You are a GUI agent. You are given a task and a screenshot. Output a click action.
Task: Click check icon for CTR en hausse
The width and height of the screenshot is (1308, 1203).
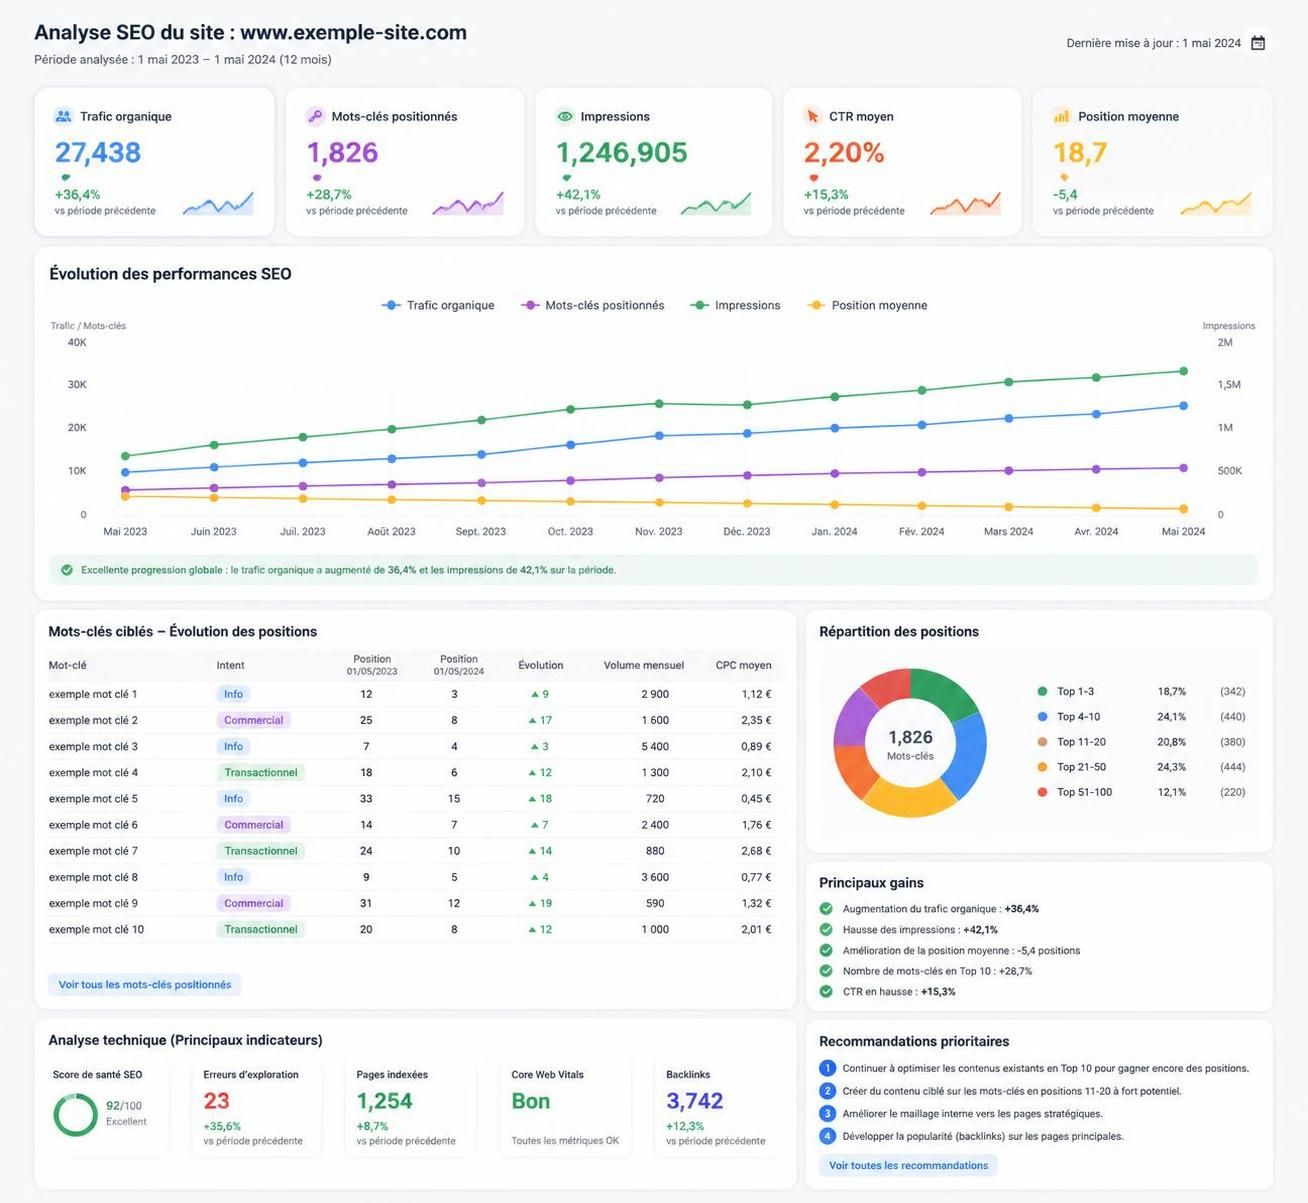click(826, 991)
